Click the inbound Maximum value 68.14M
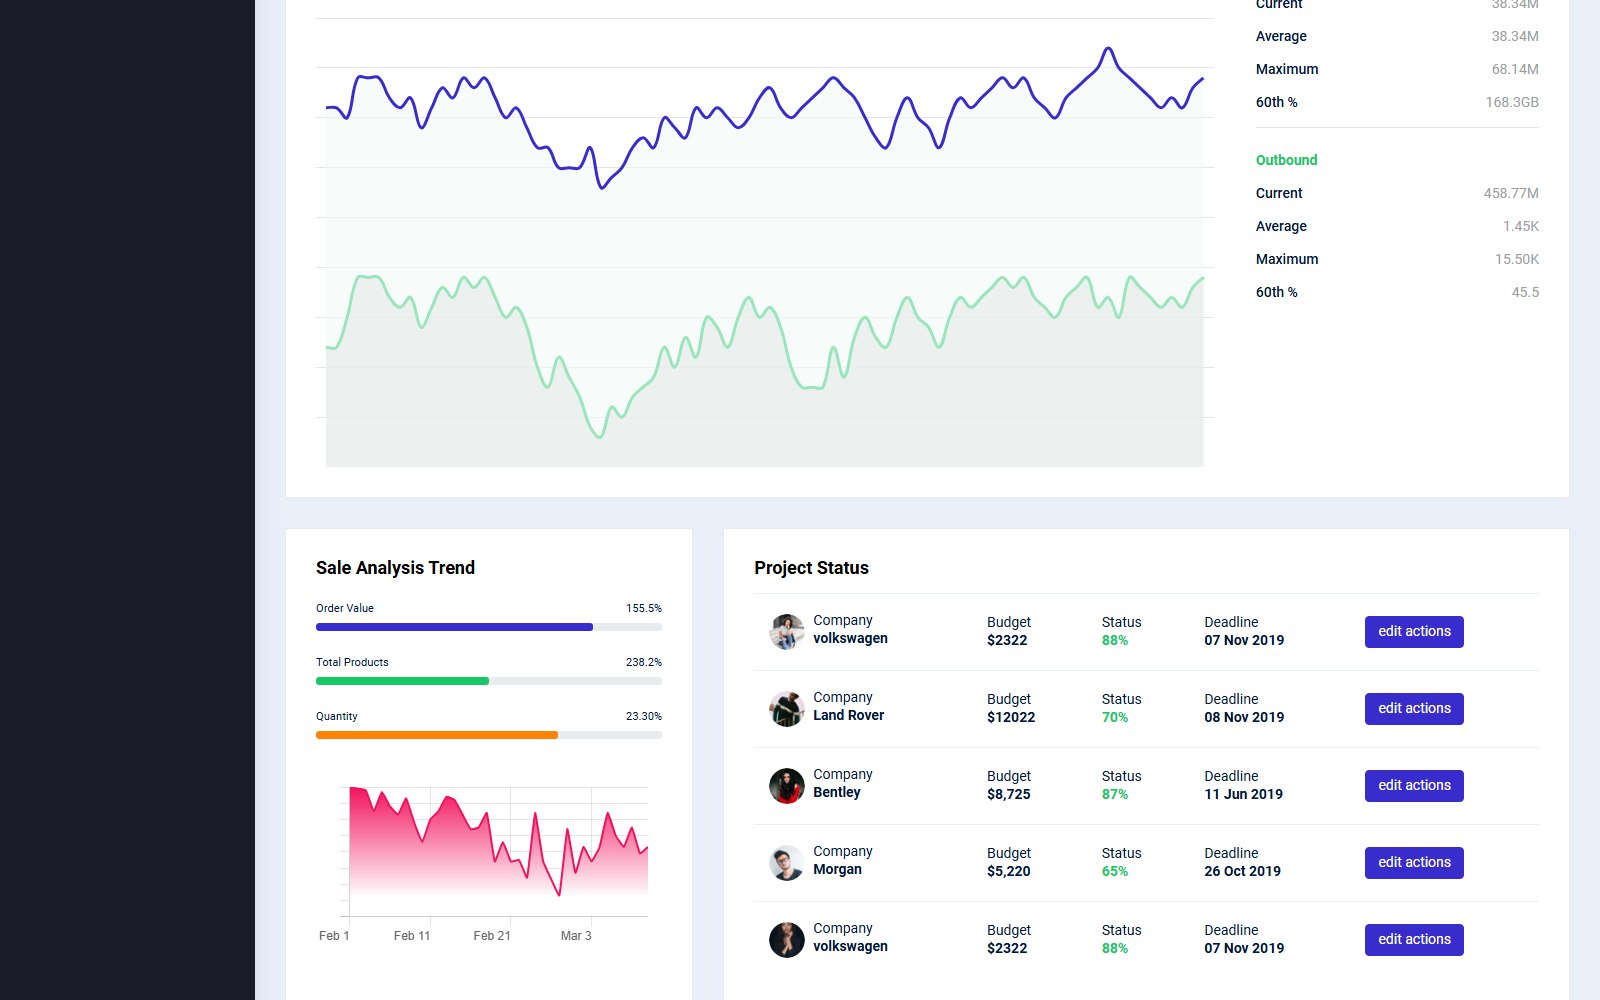This screenshot has width=1600, height=1000. (x=1515, y=69)
